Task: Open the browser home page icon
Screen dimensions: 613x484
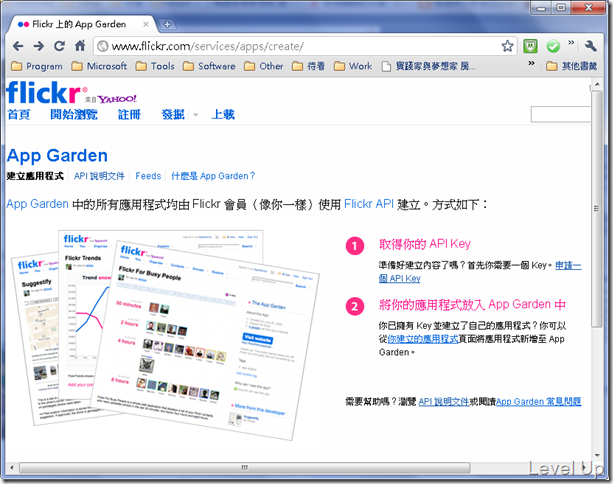Action: 80,46
